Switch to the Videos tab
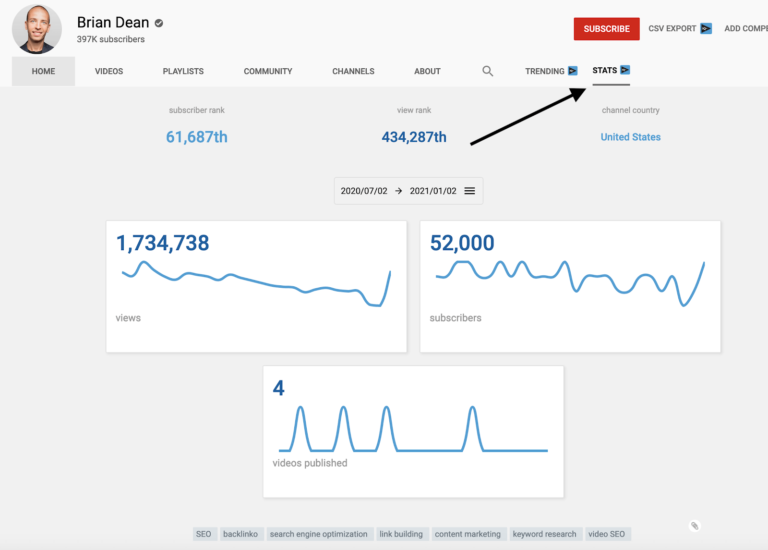 pyautogui.click(x=109, y=71)
